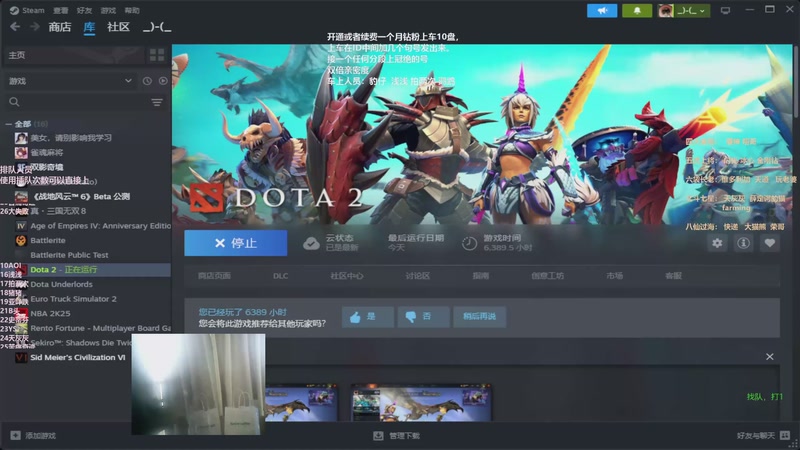
Task: Select the Battlerite game icon
Action: (21, 240)
